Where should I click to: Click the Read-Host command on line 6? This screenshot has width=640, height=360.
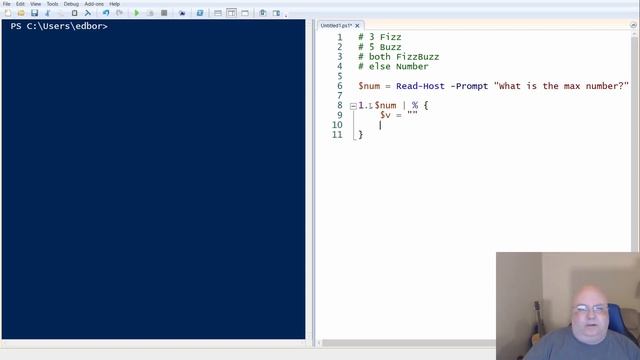[420, 86]
